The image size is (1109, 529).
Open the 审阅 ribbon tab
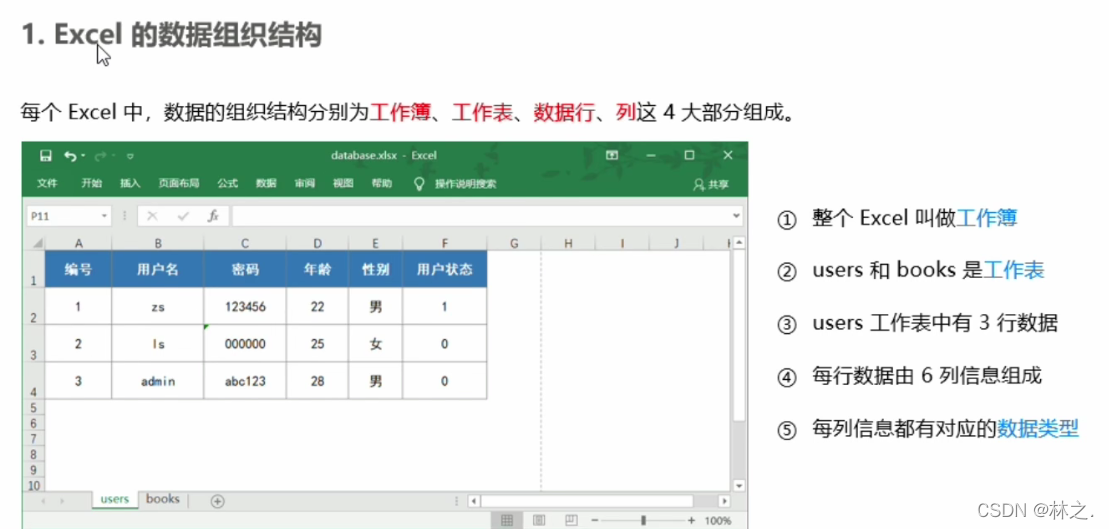click(x=305, y=184)
